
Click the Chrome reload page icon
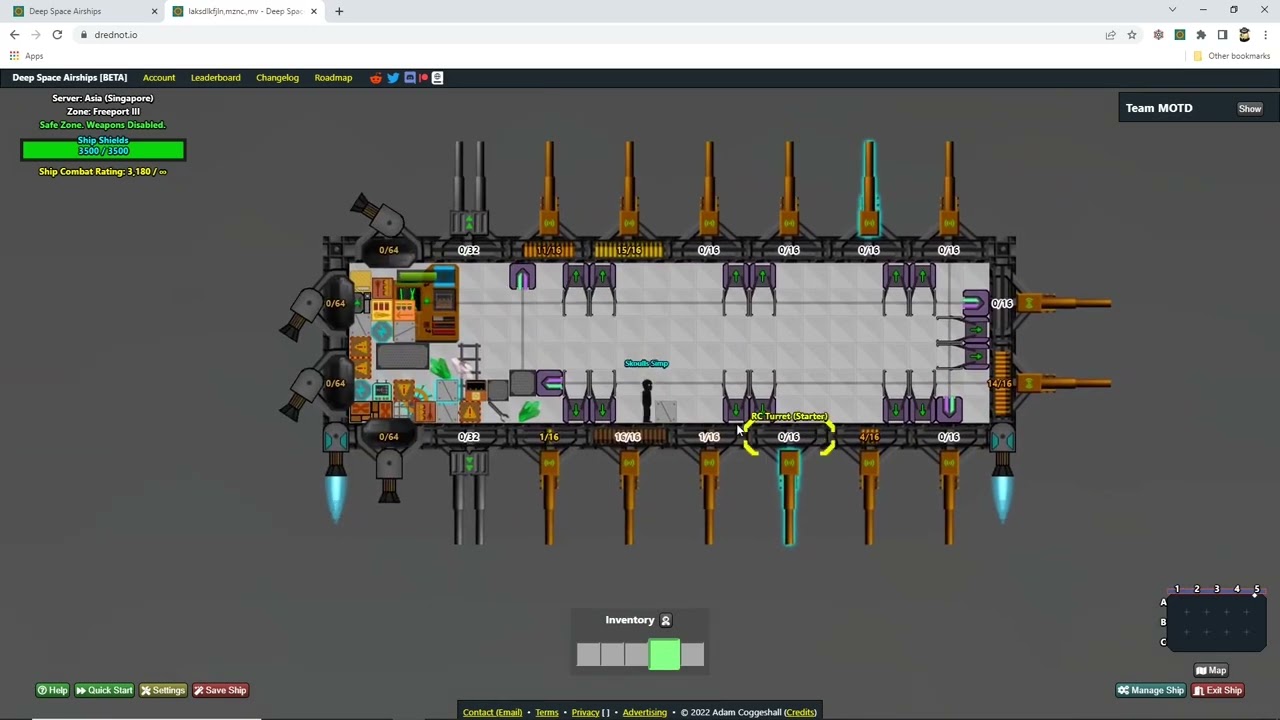coord(57,35)
